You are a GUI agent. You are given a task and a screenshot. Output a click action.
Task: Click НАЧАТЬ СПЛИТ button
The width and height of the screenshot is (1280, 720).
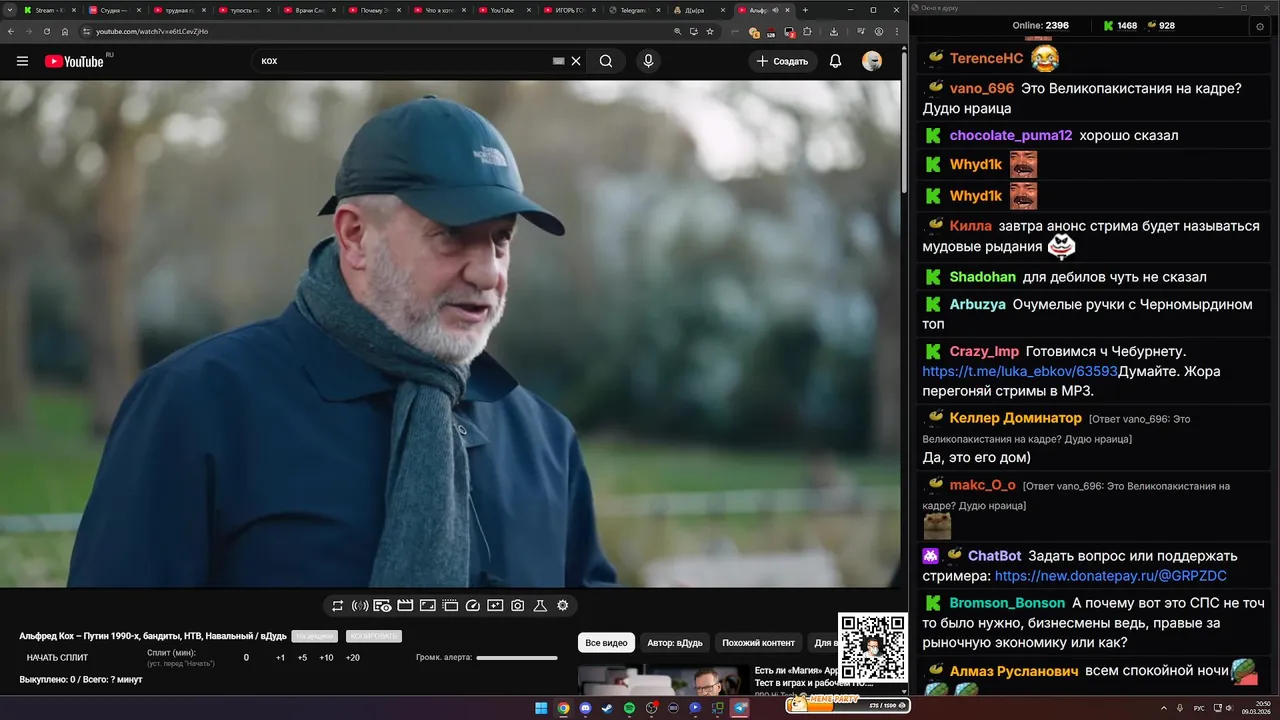click(x=57, y=658)
